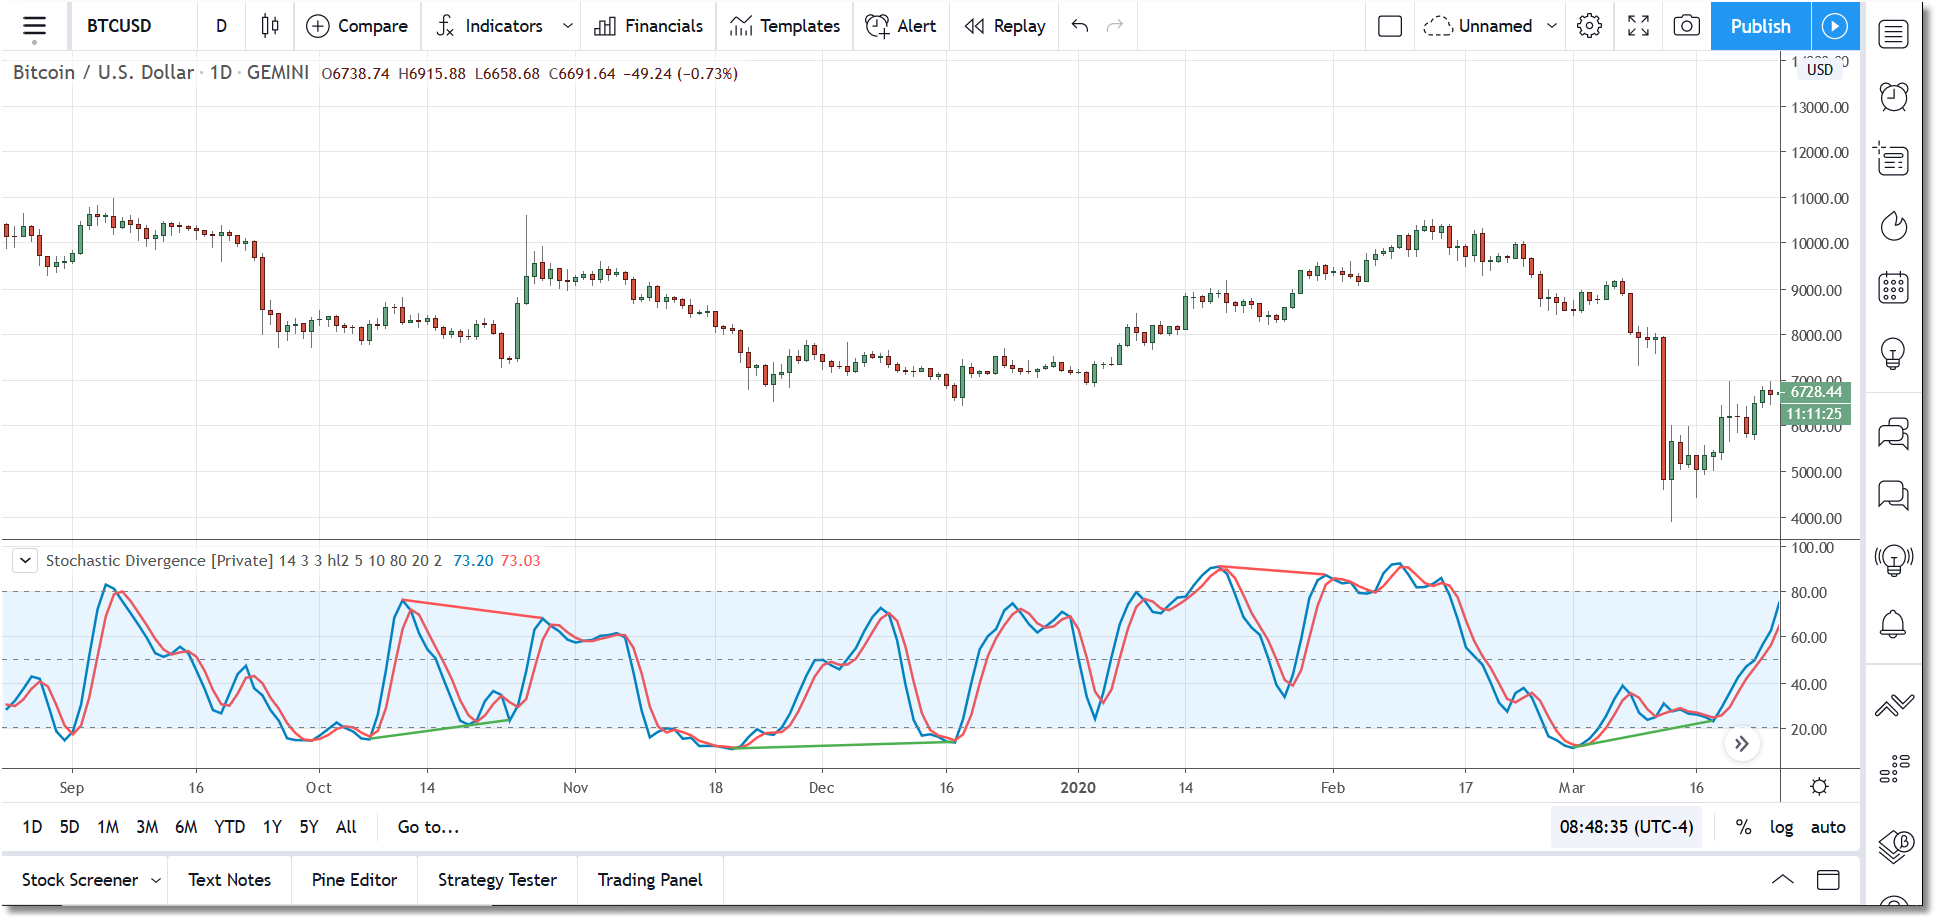
Task: Open the D interval selector
Action: pyautogui.click(x=222, y=26)
